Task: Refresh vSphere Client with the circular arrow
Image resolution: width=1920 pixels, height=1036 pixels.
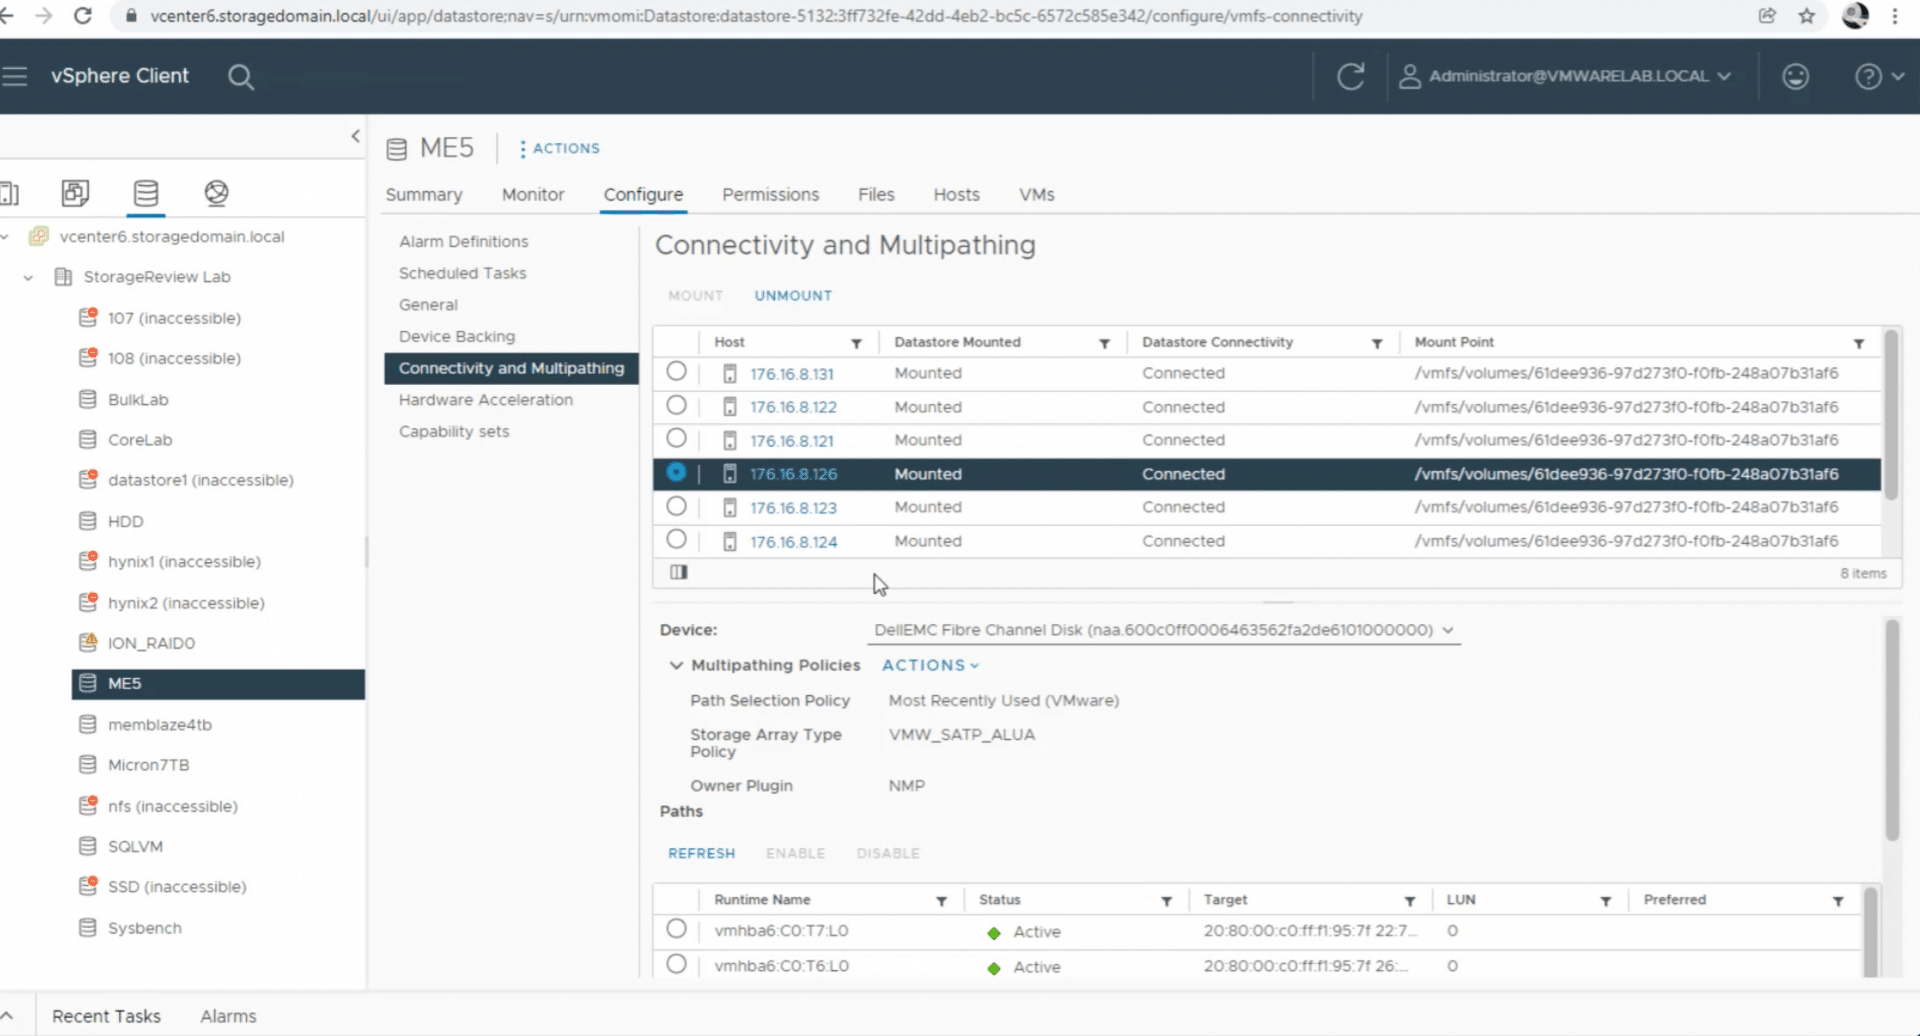Action: 1351,76
